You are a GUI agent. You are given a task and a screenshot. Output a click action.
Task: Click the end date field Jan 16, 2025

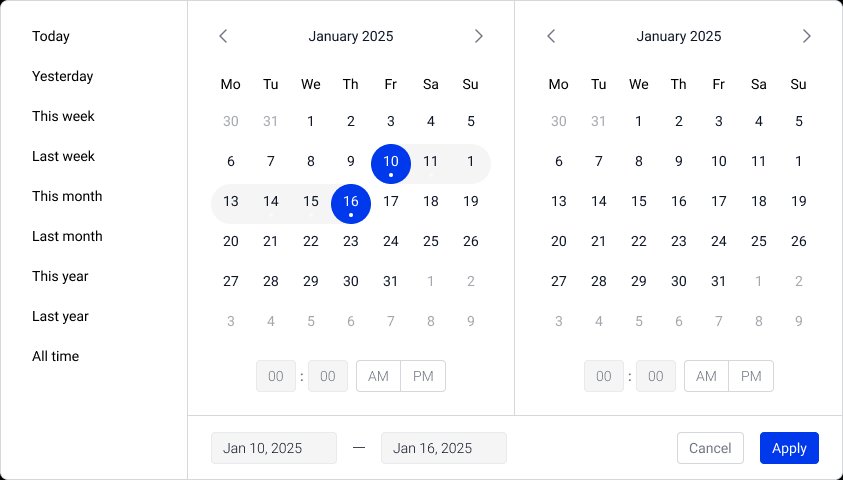tap(443, 448)
